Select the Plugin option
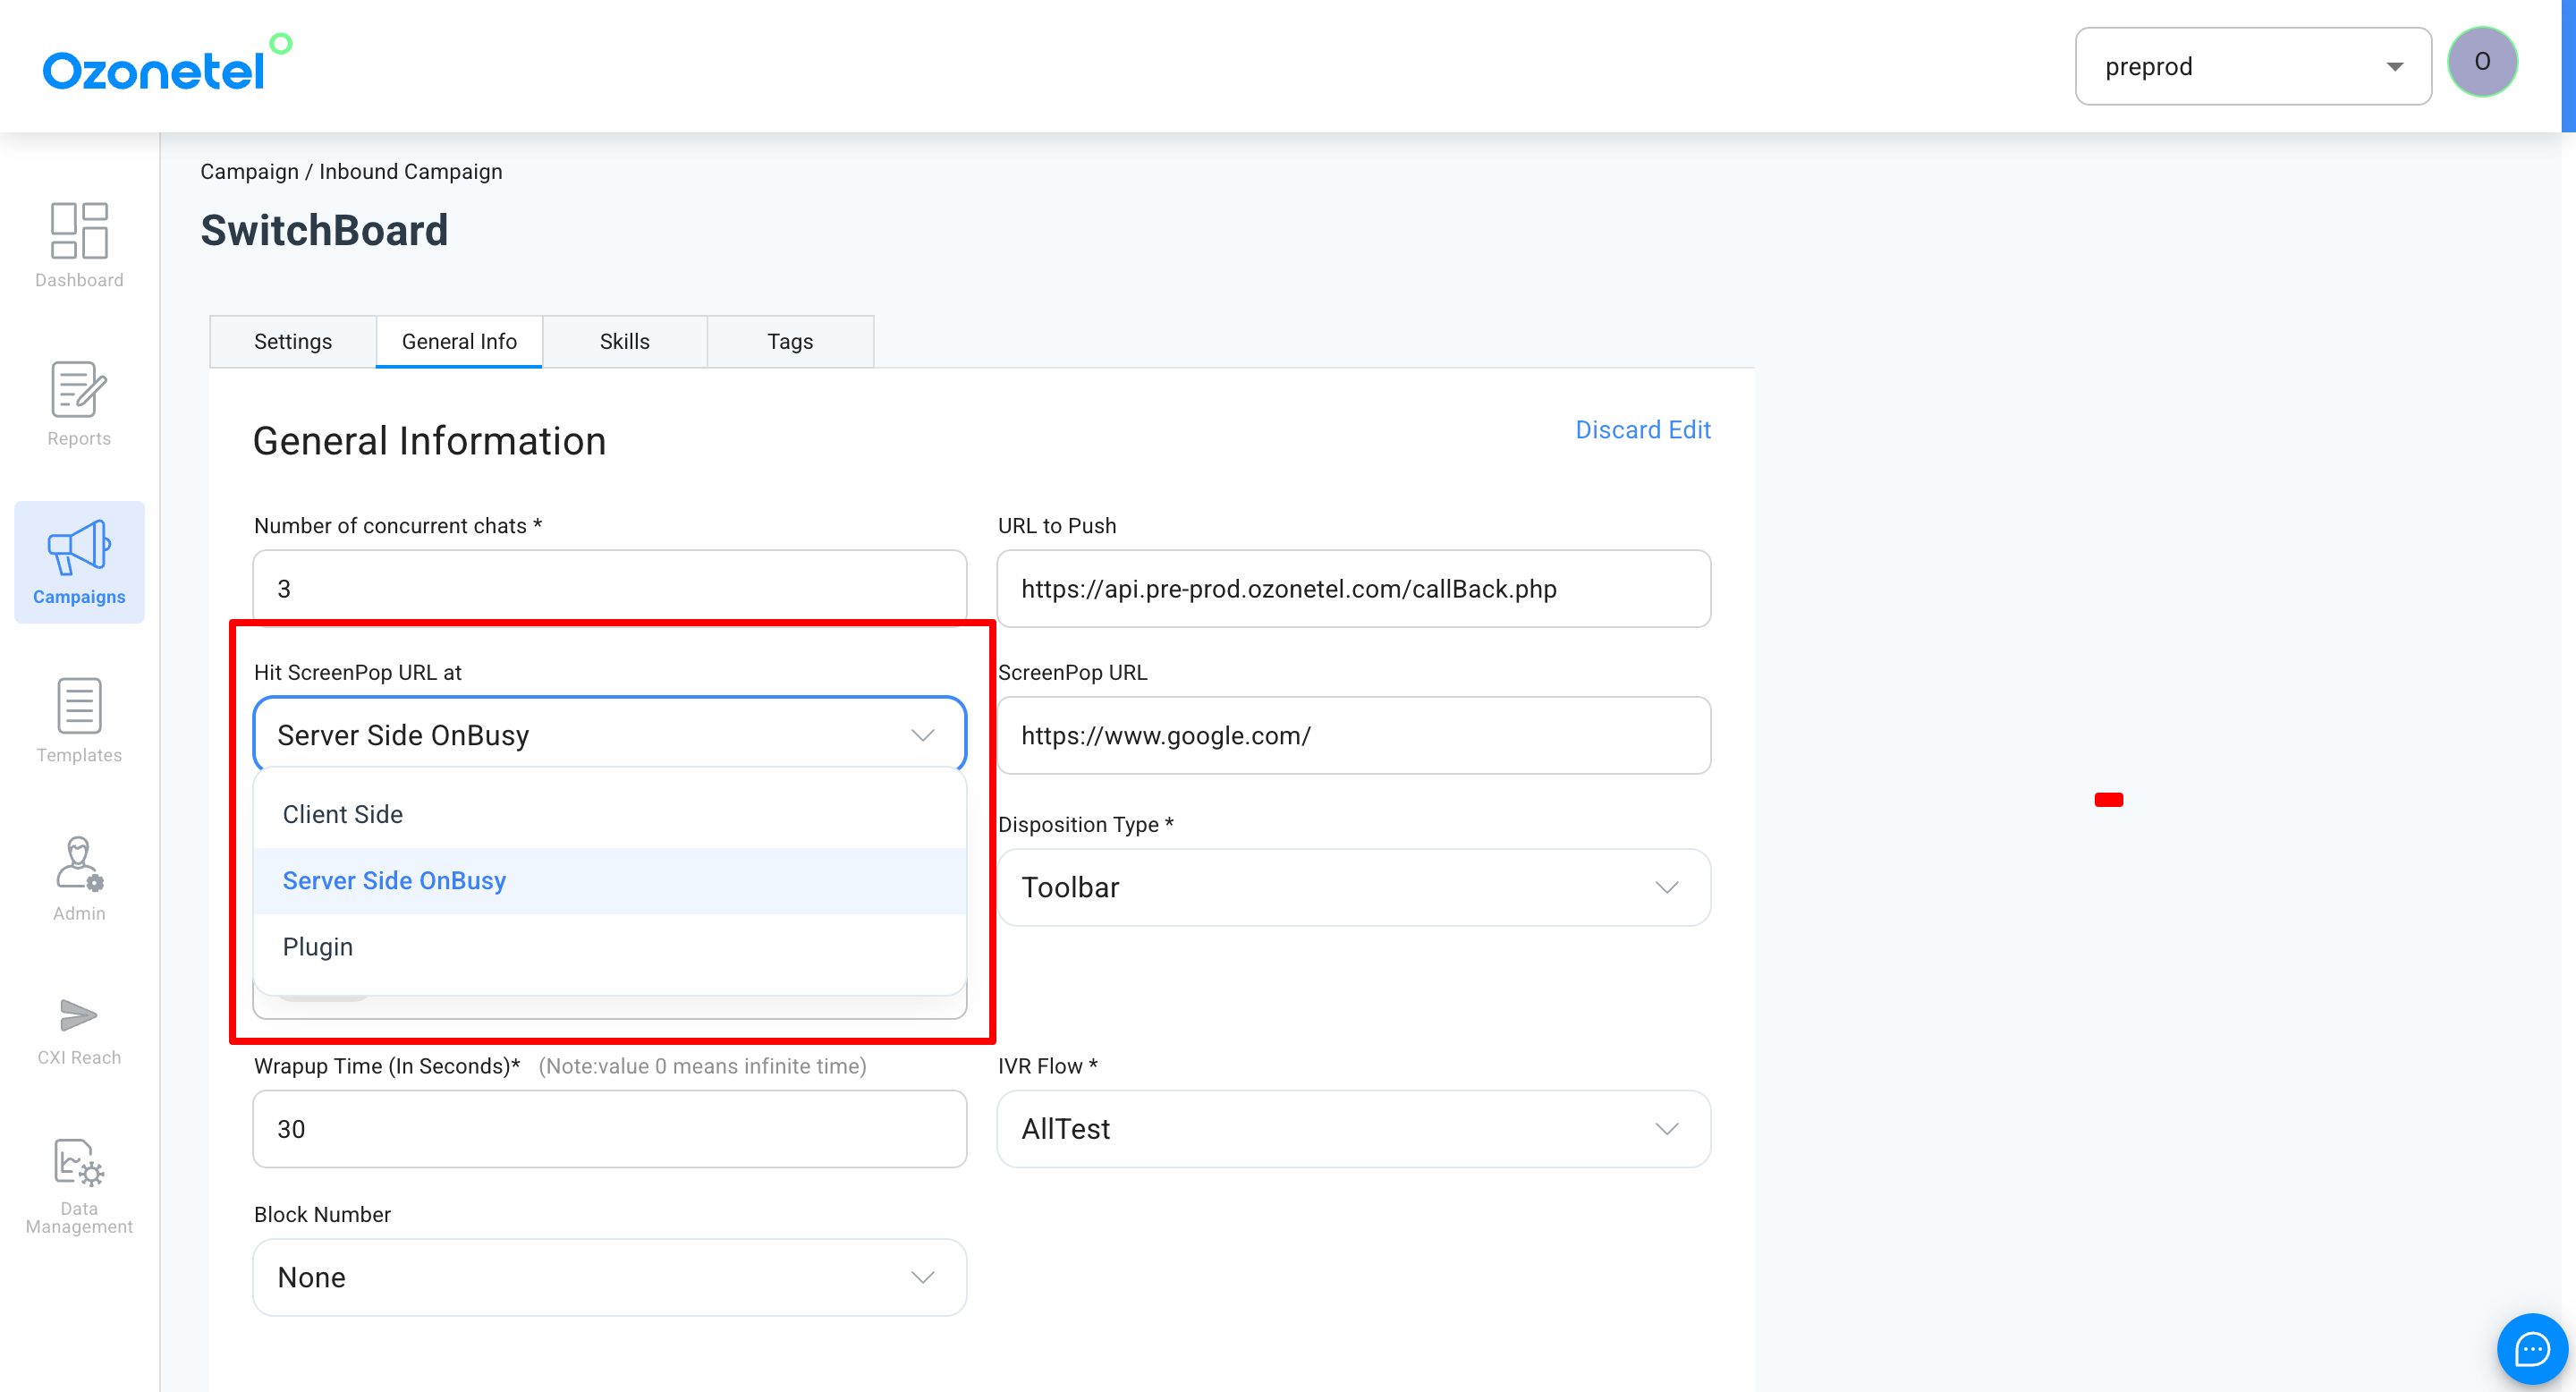The height and width of the screenshot is (1392, 2576). pos(318,946)
